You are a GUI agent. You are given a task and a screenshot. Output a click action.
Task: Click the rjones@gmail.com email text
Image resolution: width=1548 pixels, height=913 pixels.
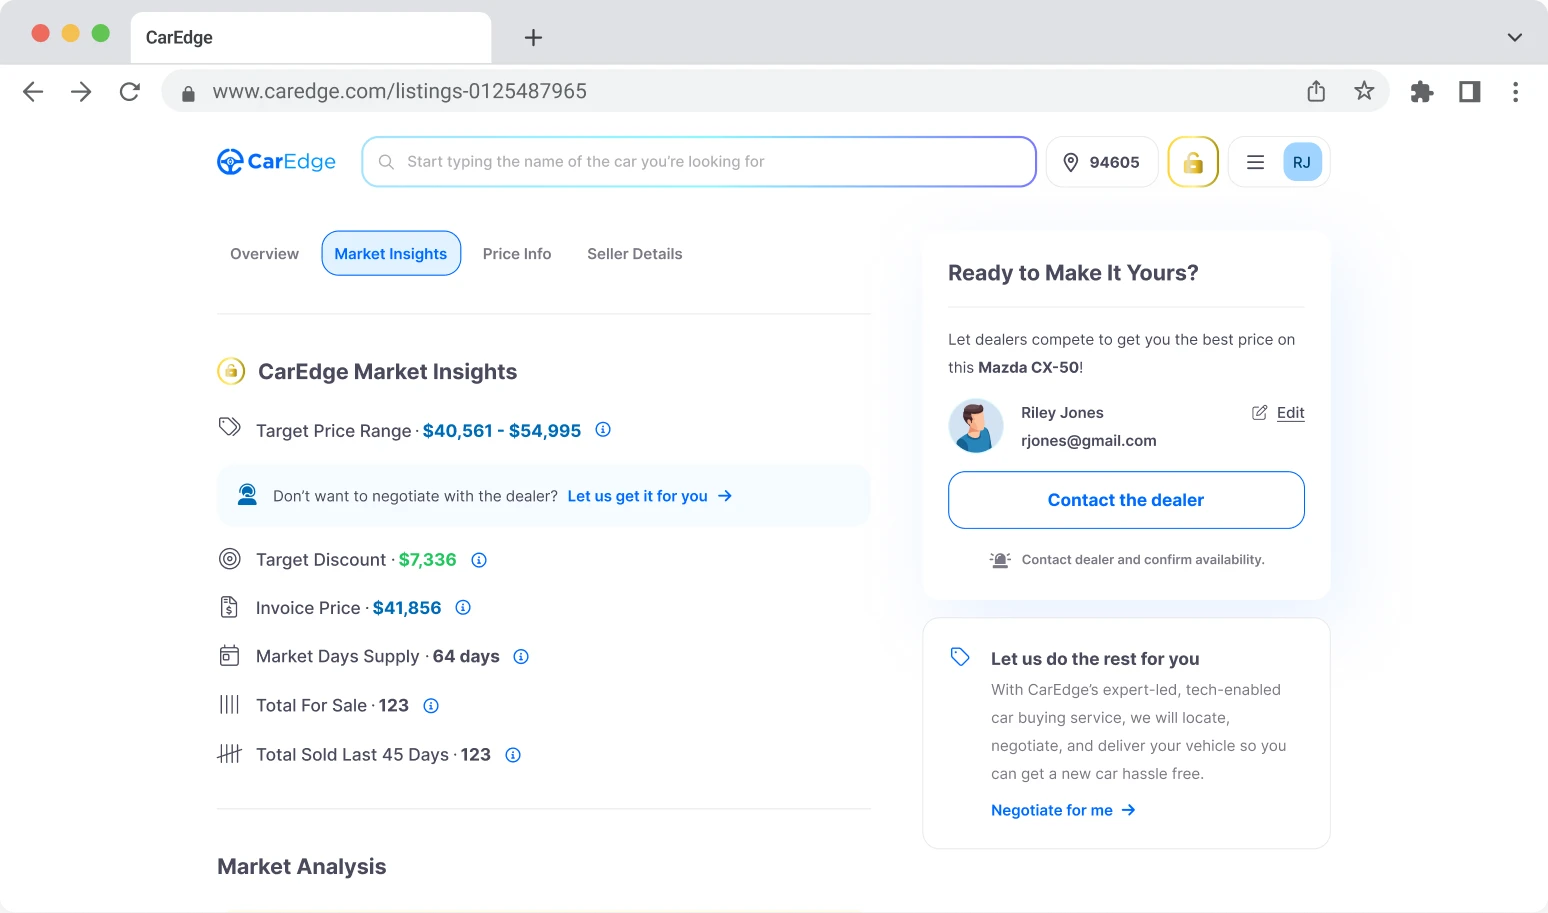tap(1089, 441)
